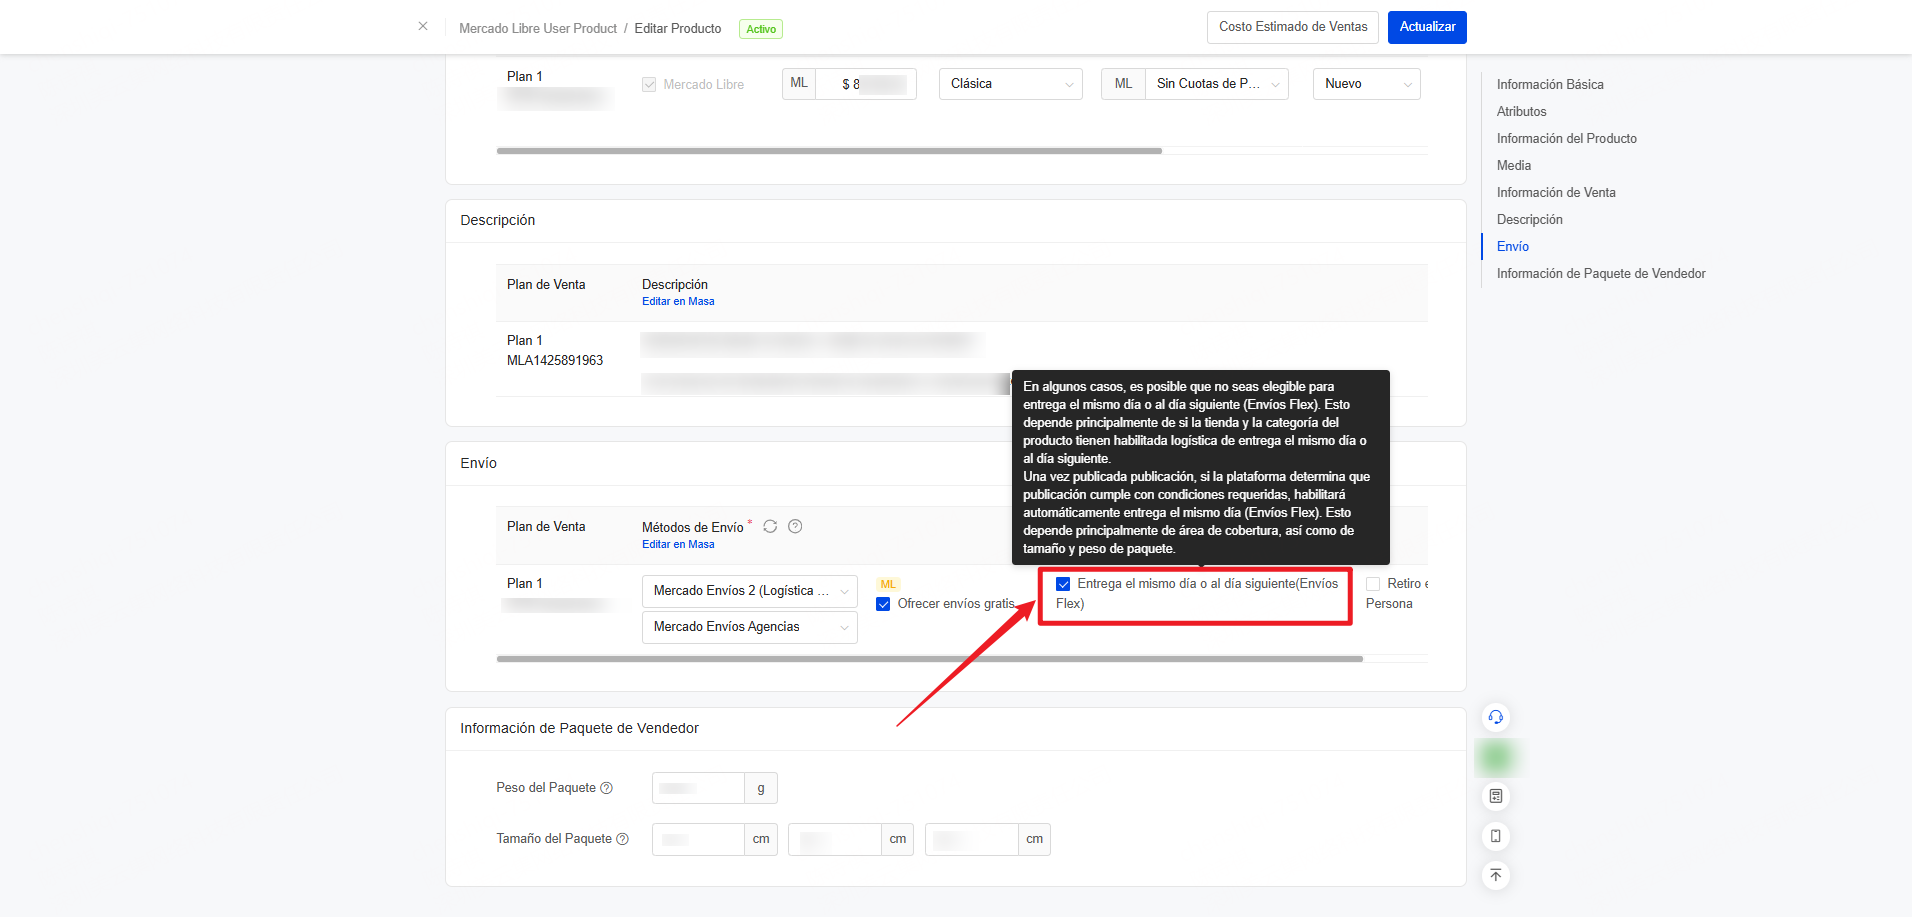Open the Mercado Envíos Agencias dropdown
Screen dimensions: 1912x917
point(750,627)
